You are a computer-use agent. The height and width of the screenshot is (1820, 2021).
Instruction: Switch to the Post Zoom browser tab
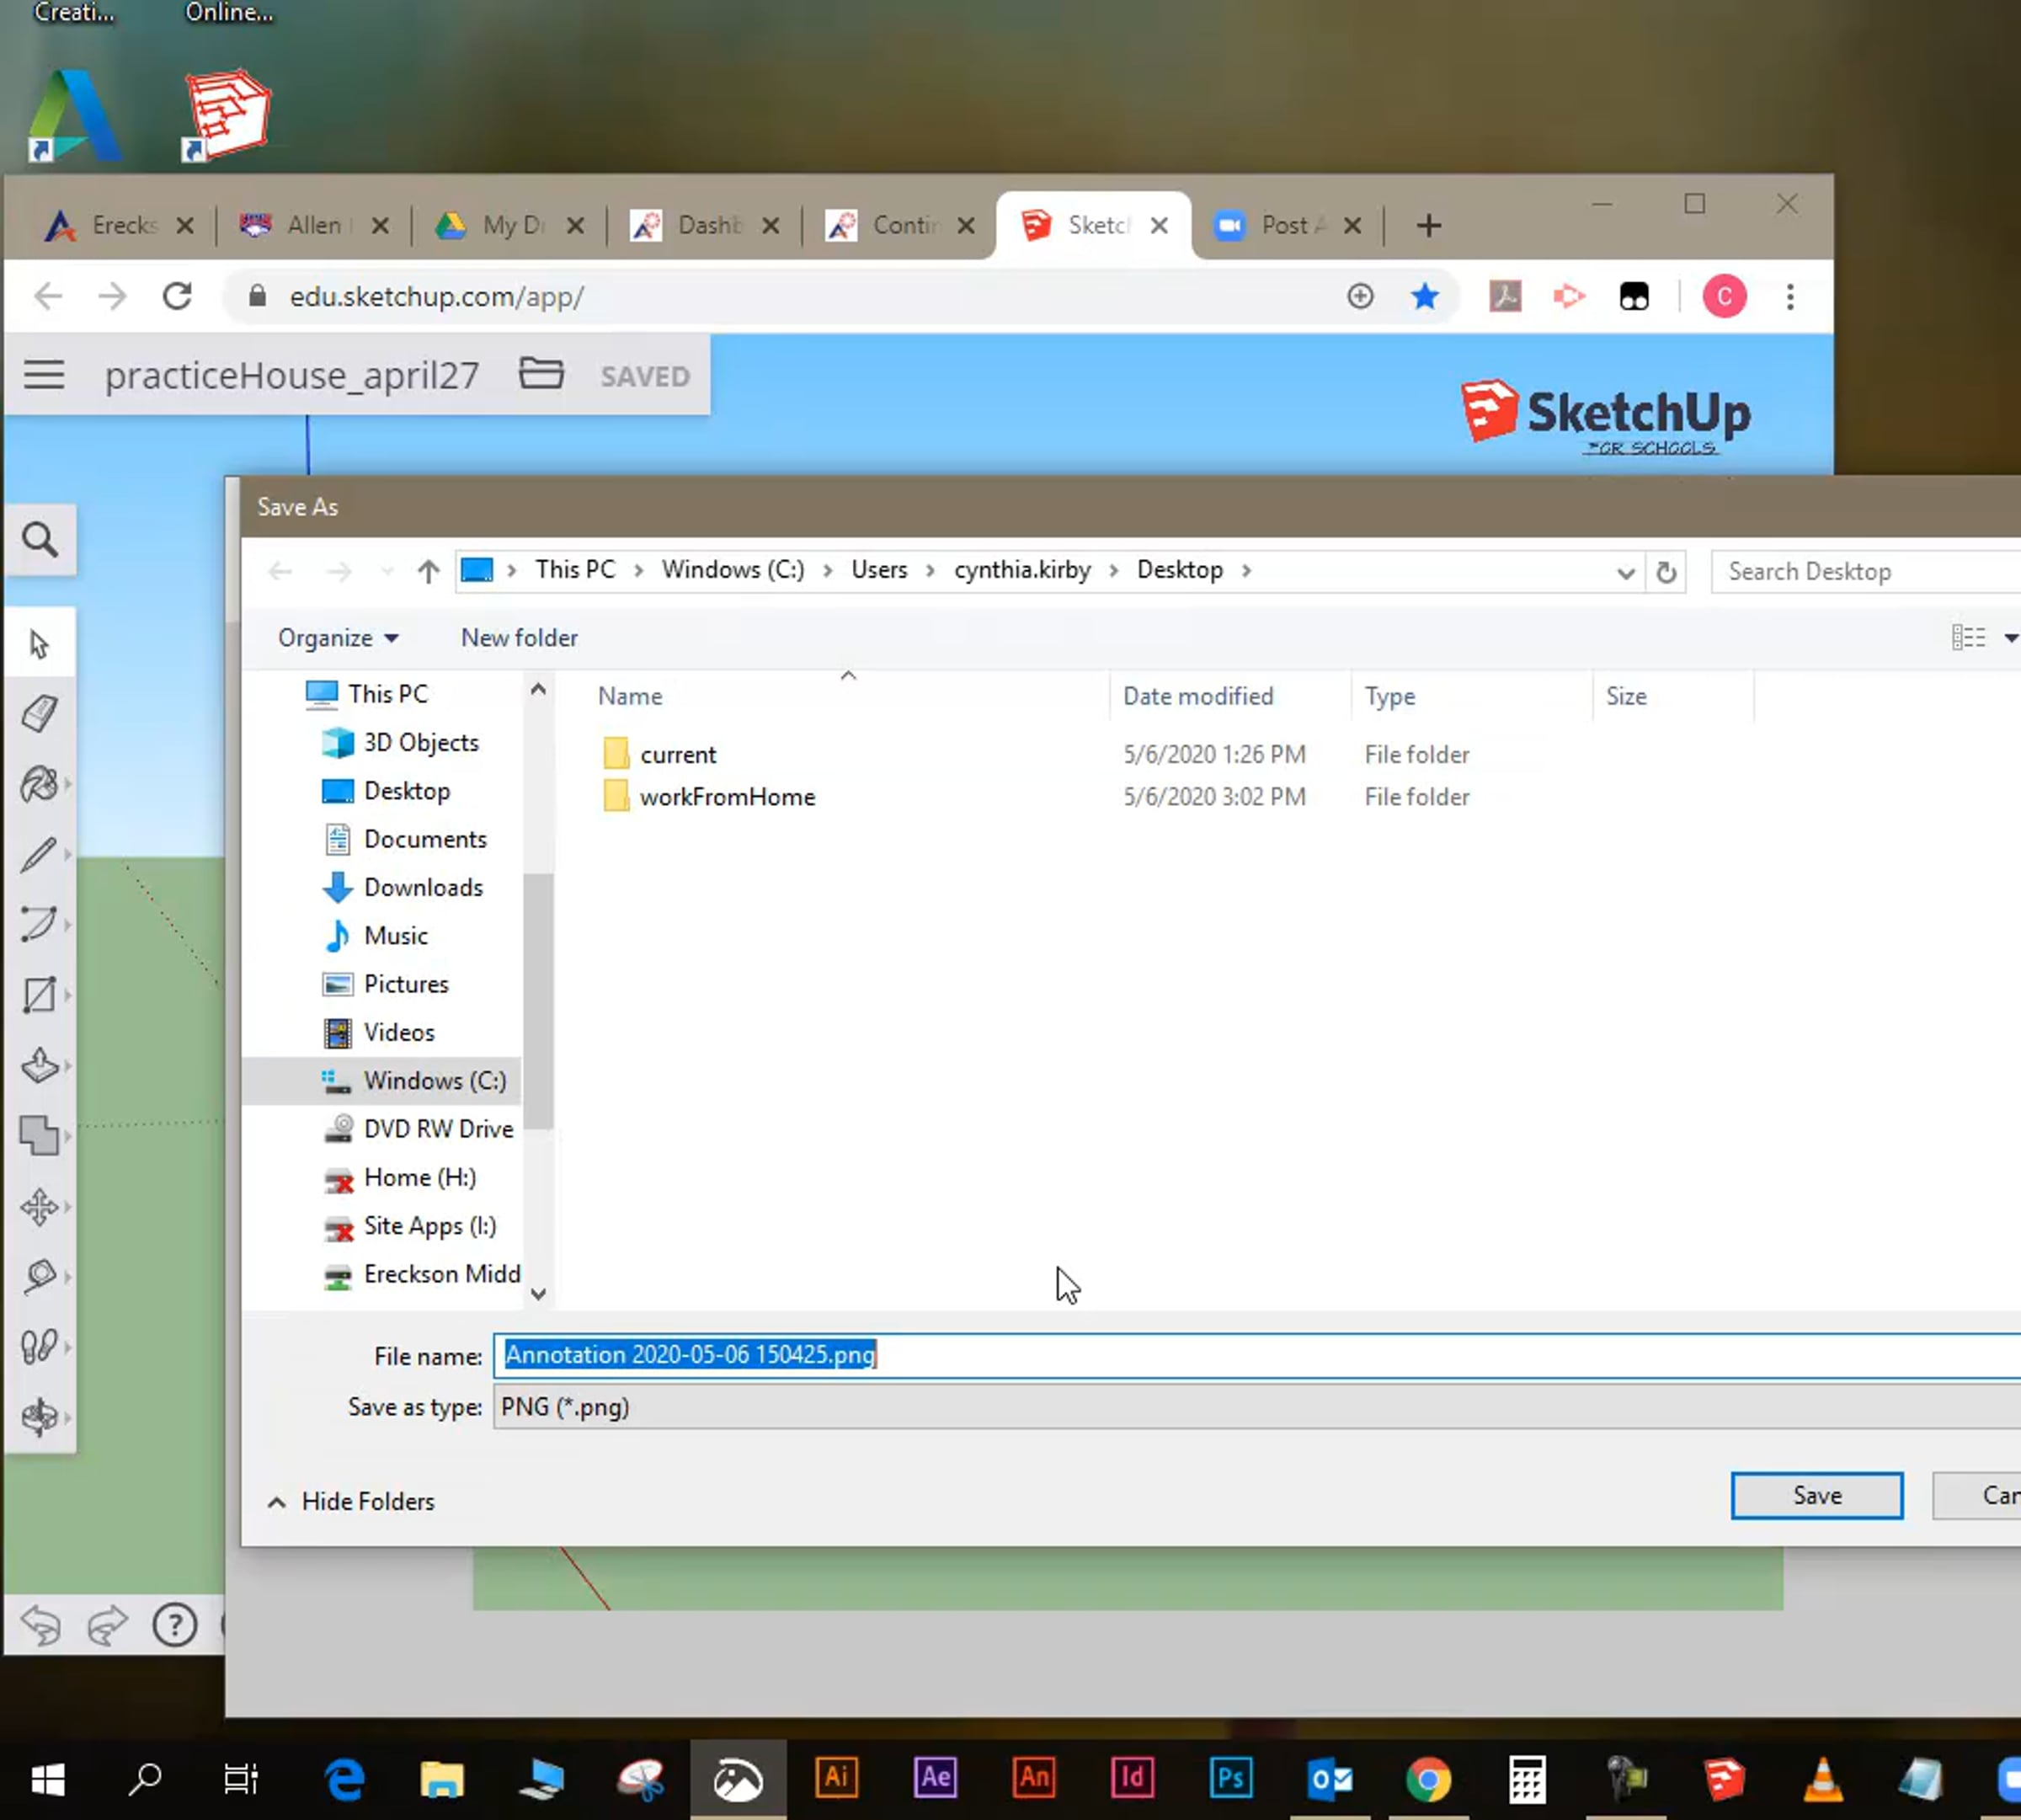tap(1282, 226)
